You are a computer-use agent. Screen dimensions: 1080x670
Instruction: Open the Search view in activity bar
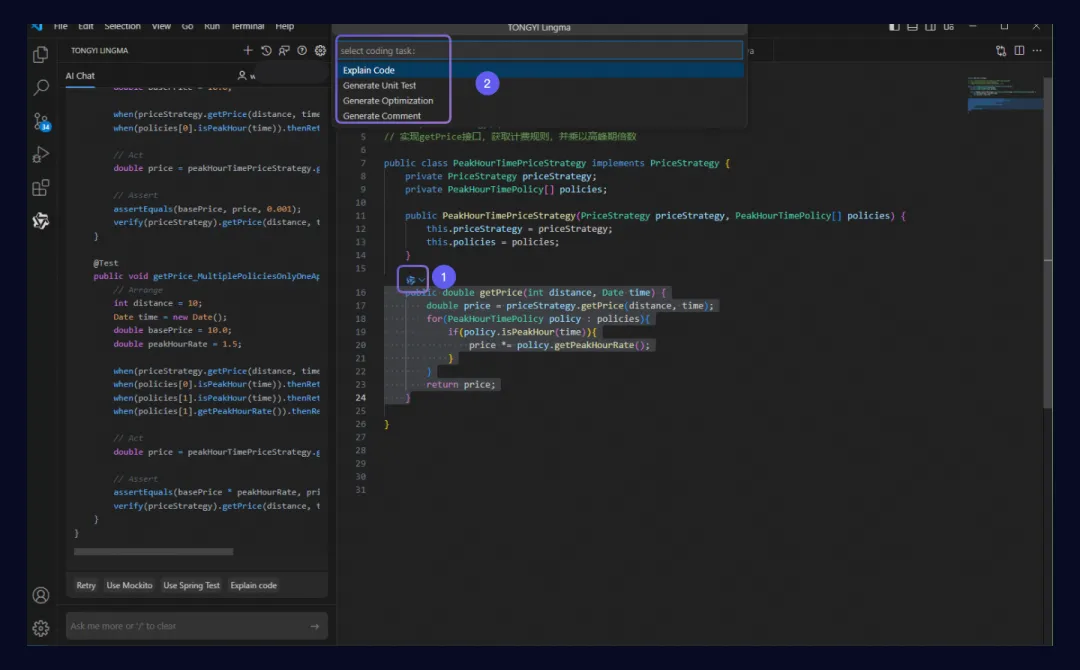tap(41, 87)
